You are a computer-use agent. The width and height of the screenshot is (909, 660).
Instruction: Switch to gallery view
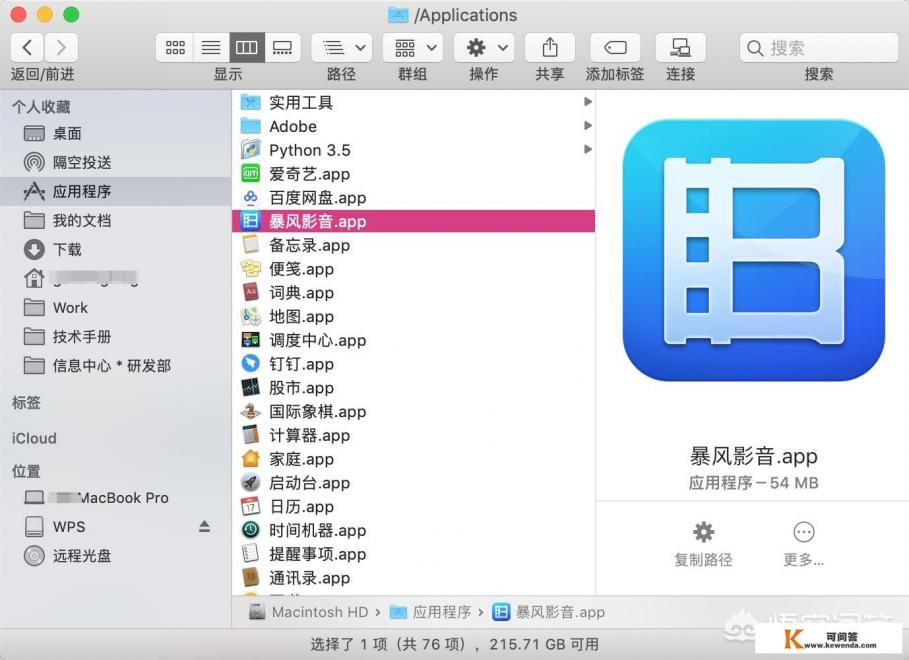pos(283,47)
